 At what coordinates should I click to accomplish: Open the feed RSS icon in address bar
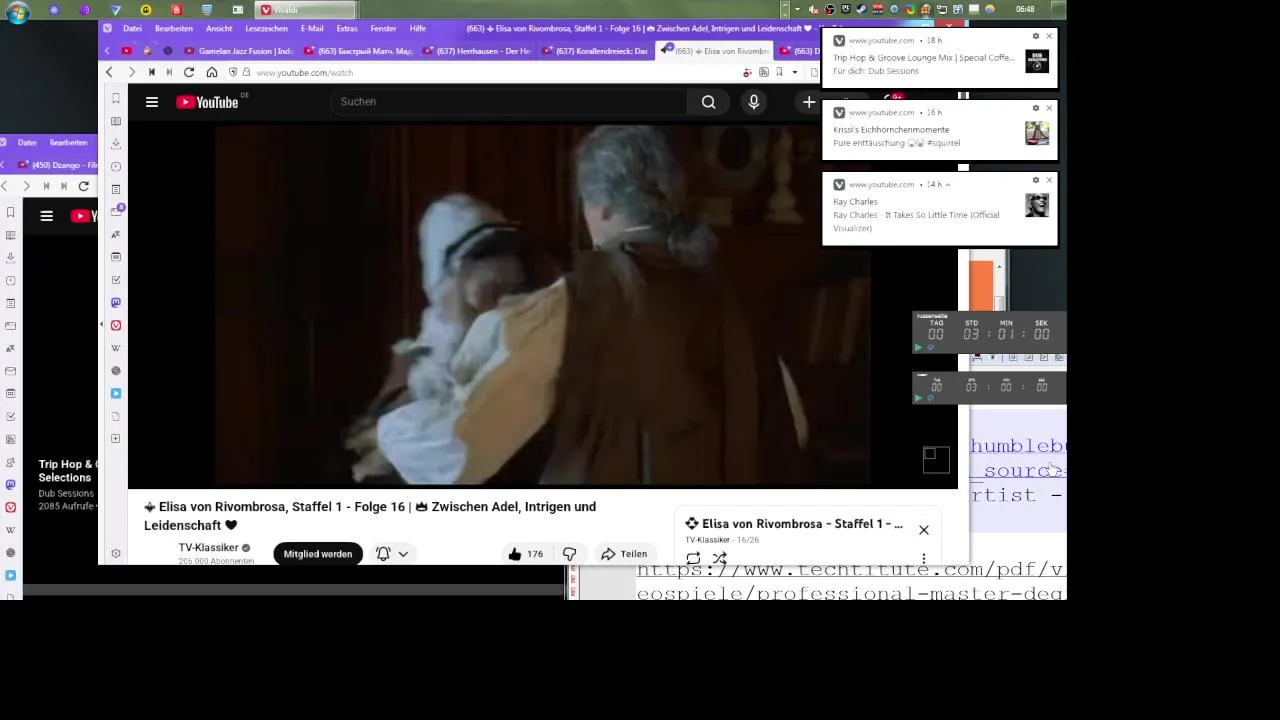pos(764,72)
